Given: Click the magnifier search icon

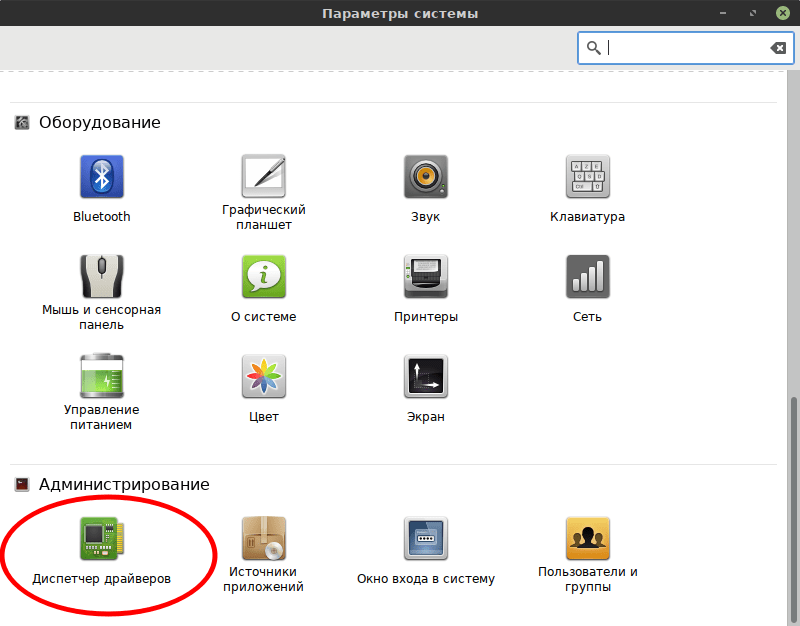Looking at the screenshot, I should click(593, 48).
